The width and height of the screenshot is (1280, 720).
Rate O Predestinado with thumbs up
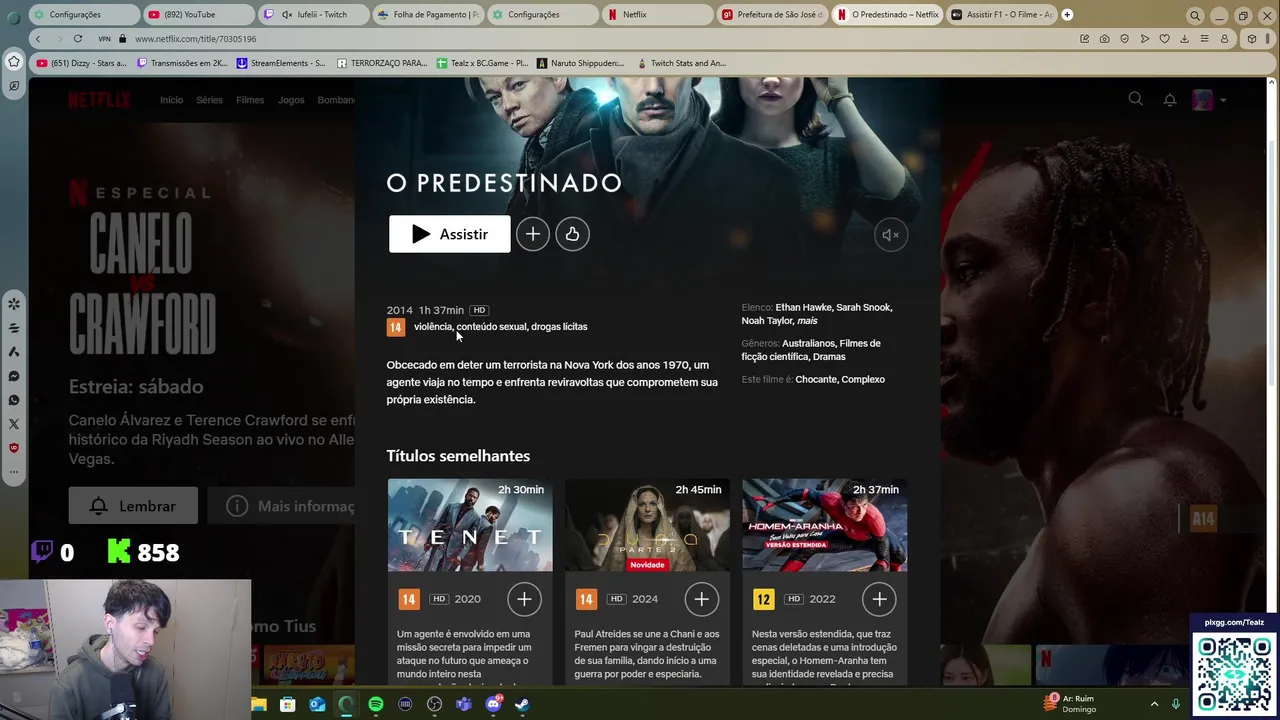click(x=572, y=234)
